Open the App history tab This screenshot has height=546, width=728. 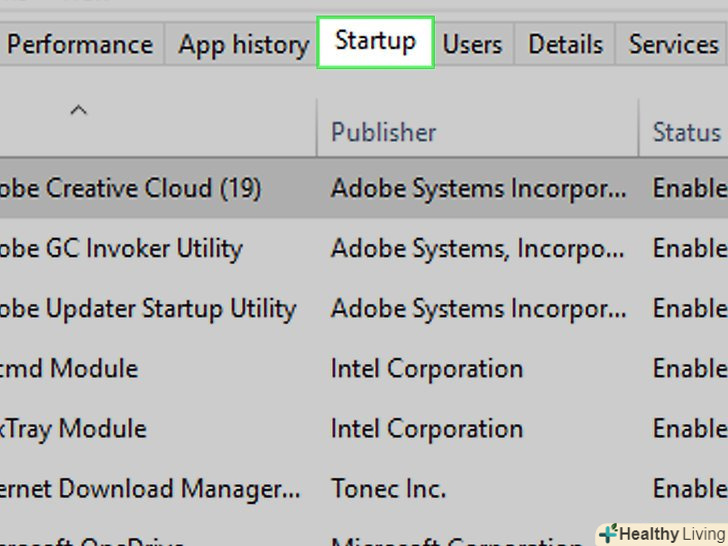tap(243, 45)
